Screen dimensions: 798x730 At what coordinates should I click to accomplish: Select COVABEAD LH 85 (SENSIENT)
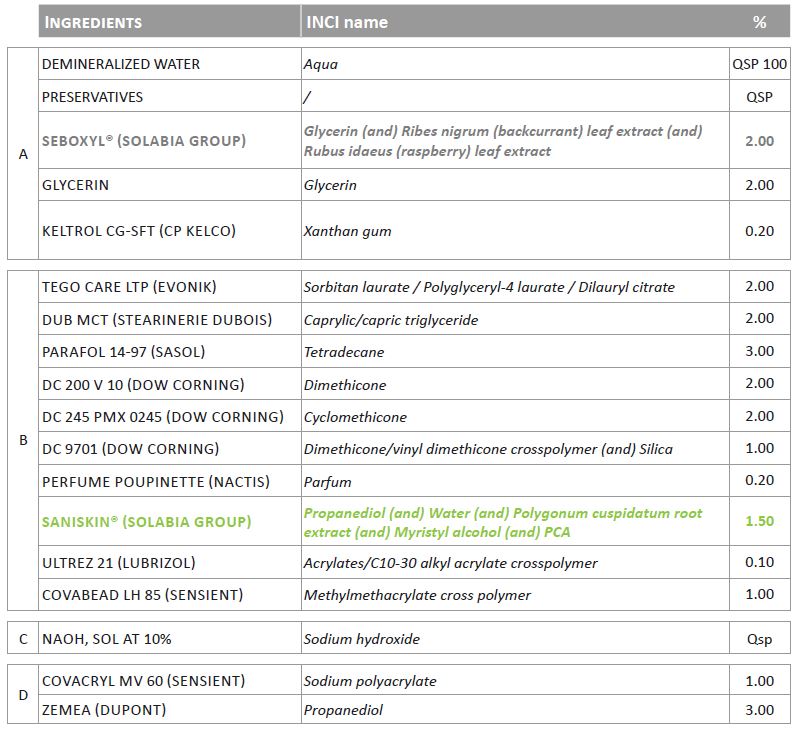(x=142, y=595)
